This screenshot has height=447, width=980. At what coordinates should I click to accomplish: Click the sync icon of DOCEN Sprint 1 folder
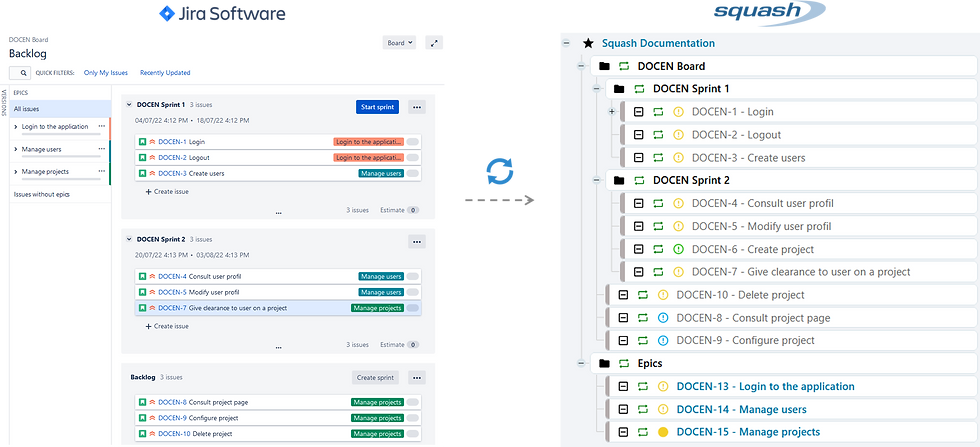[x=639, y=89]
